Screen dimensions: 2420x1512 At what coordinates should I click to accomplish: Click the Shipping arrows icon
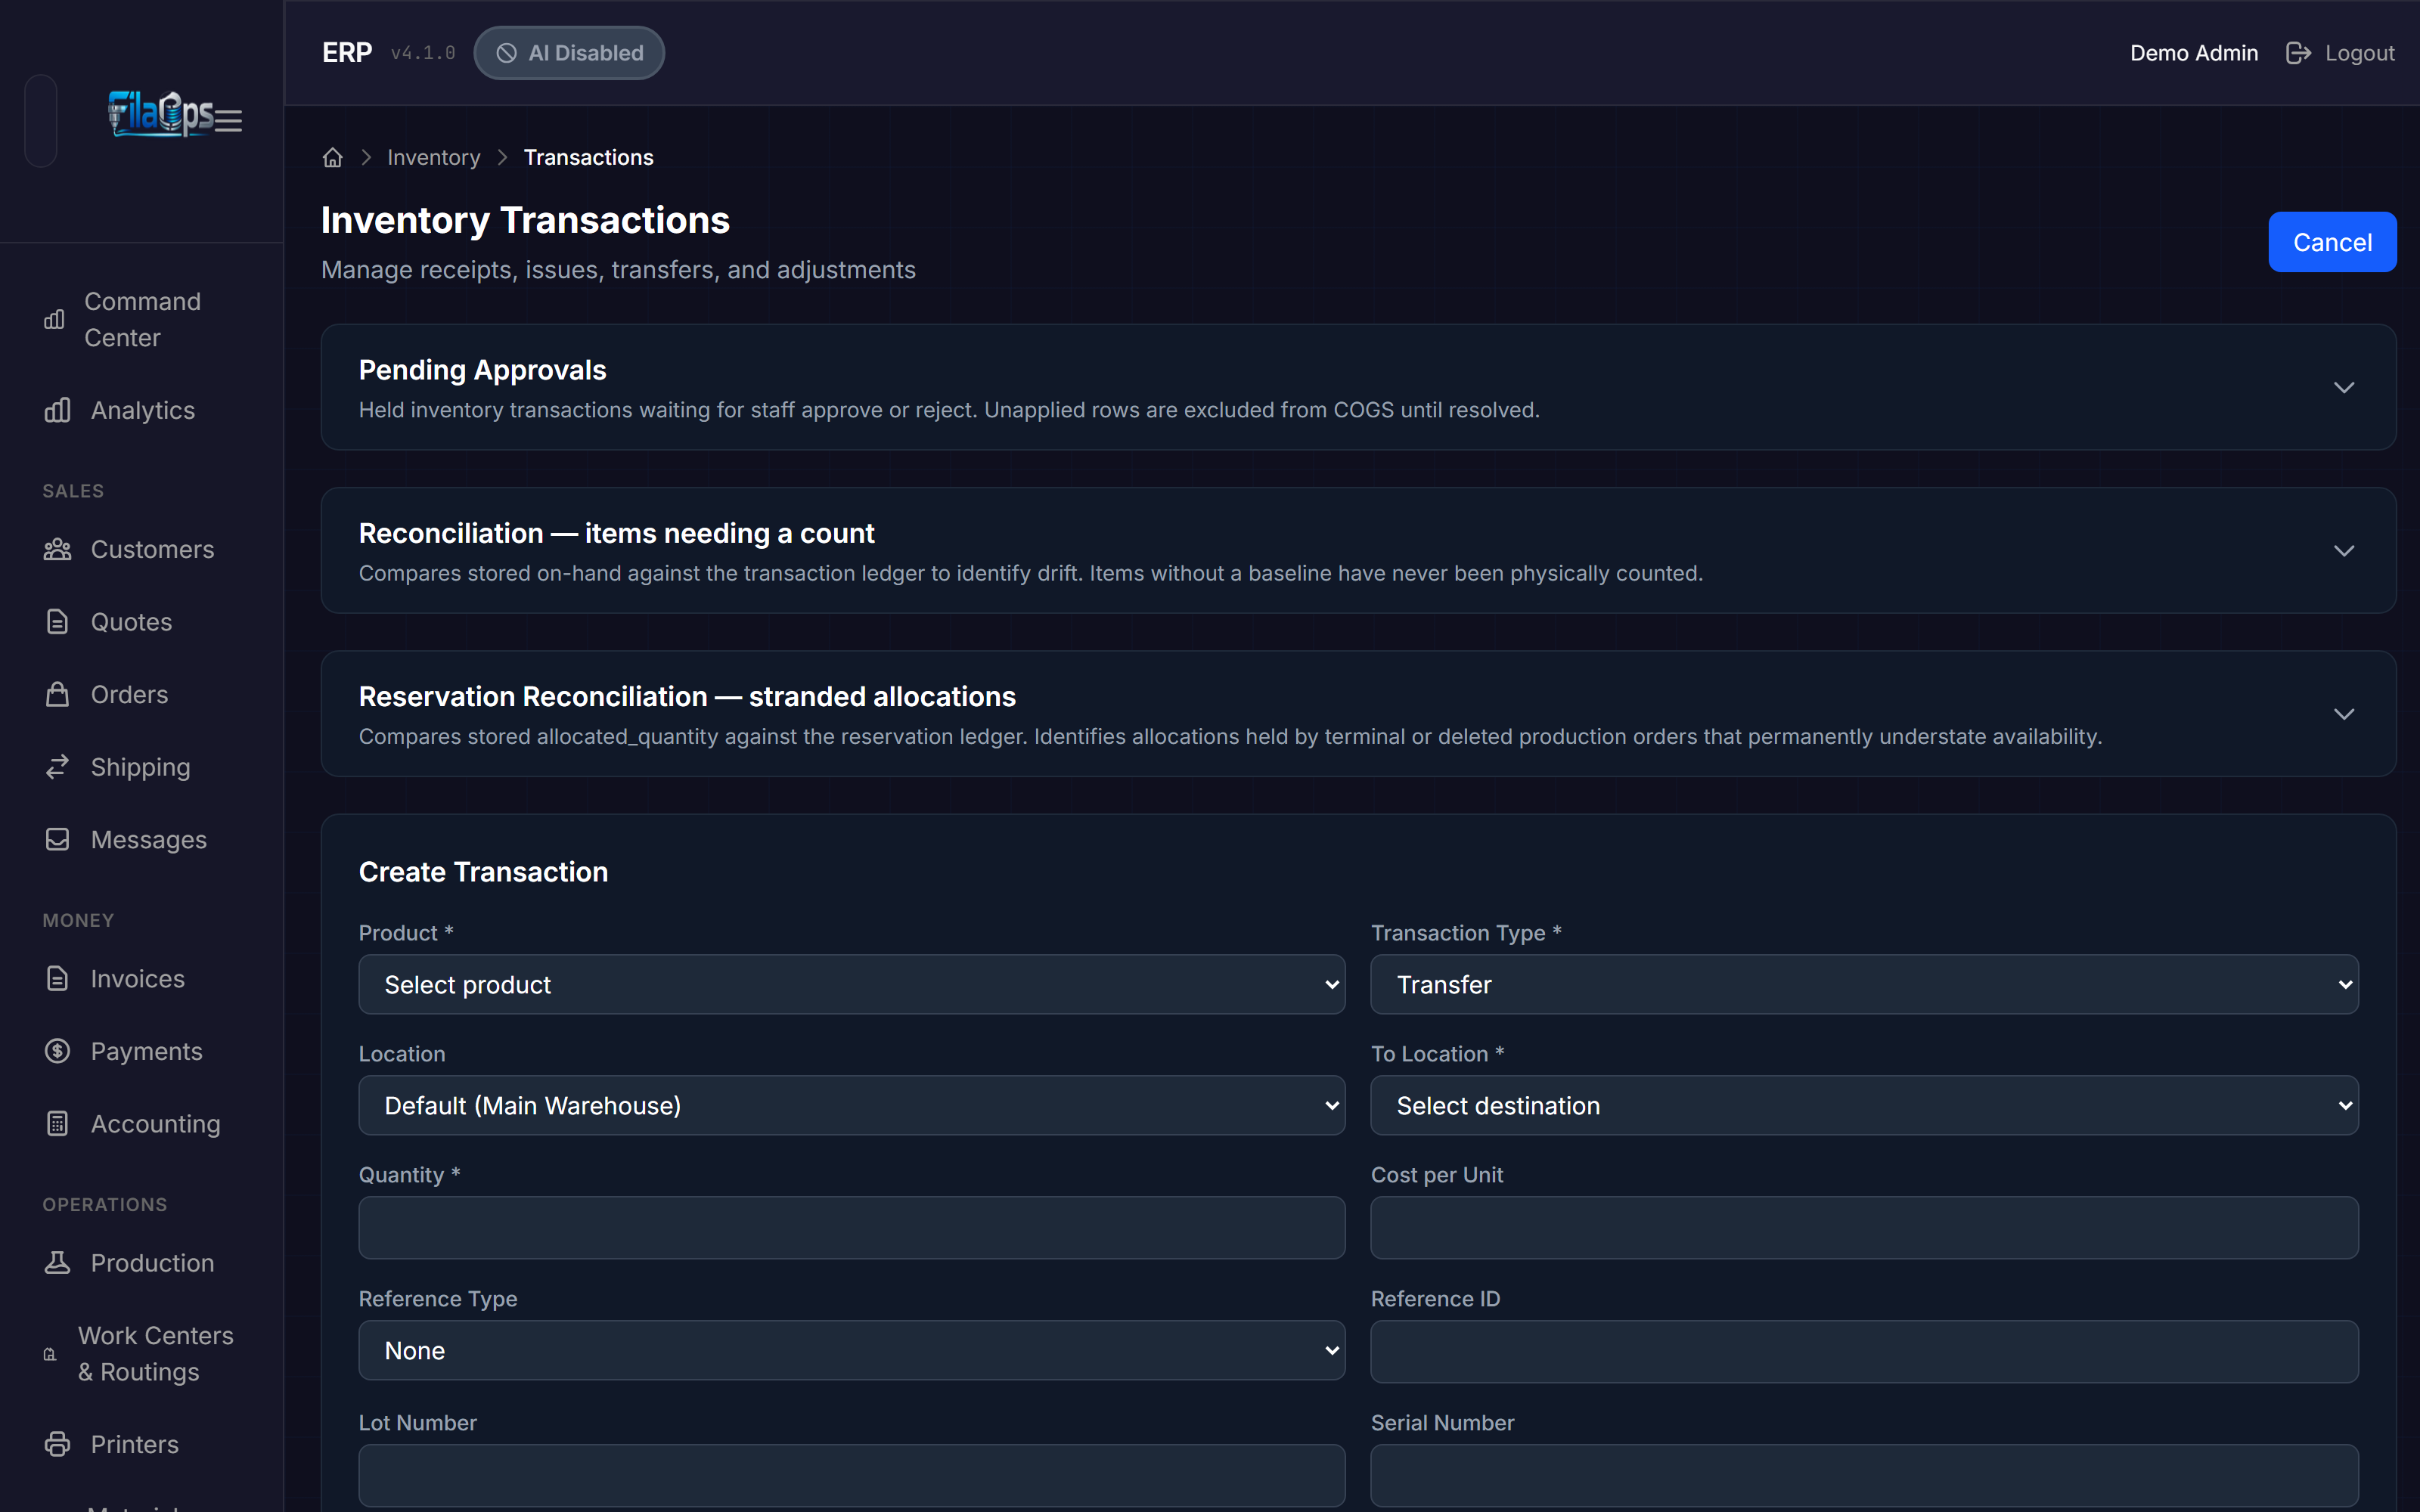pos(57,767)
